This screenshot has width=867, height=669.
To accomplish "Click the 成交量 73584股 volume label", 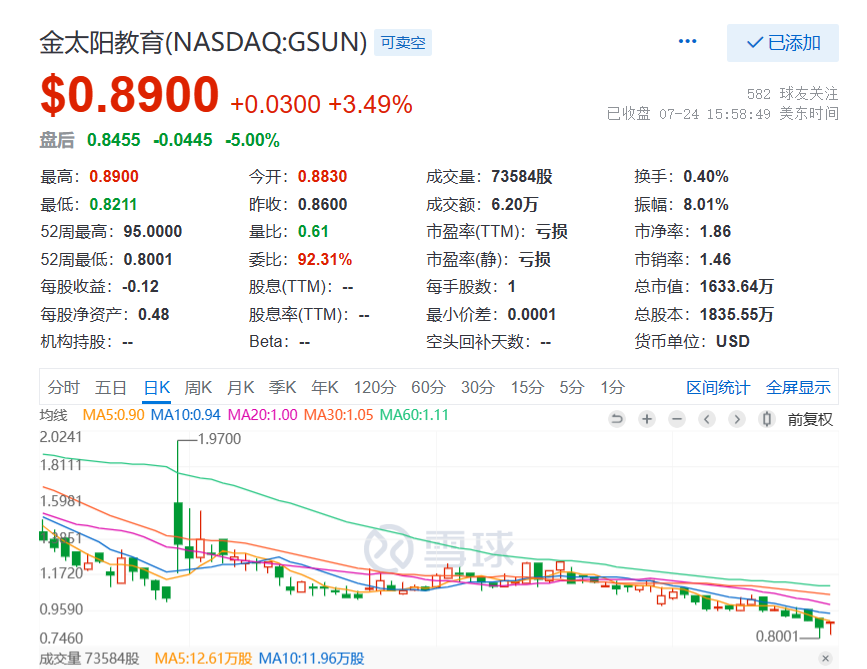I will pyautogui.click(x=89, y=658).
